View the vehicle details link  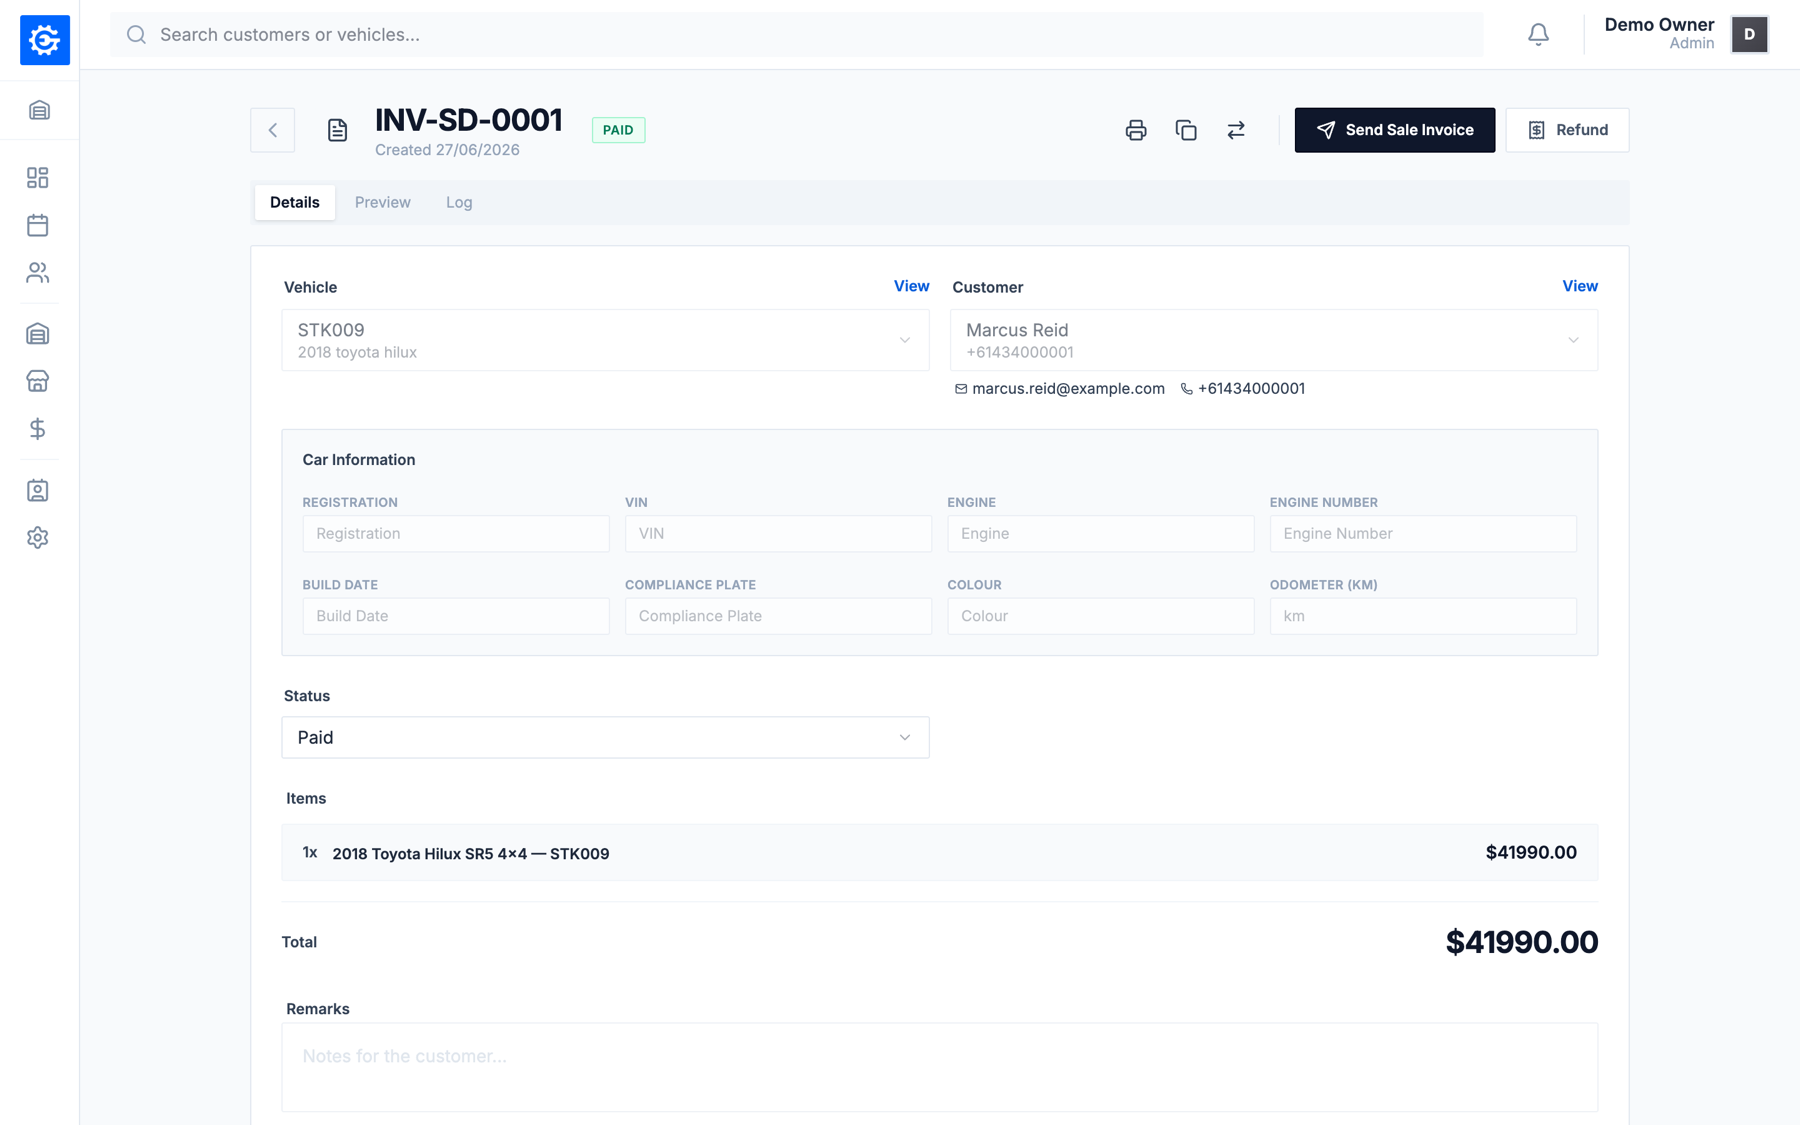pyautogui.click(x=911, y=286)
